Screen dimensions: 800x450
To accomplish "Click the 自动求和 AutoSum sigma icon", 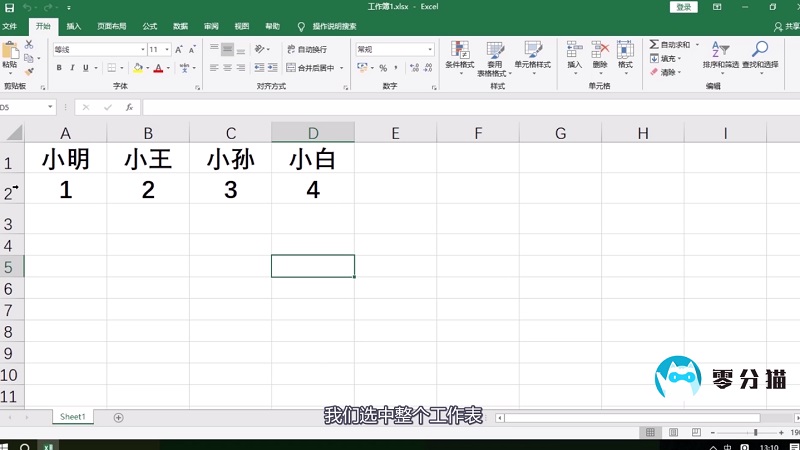I will pos(654,45).
